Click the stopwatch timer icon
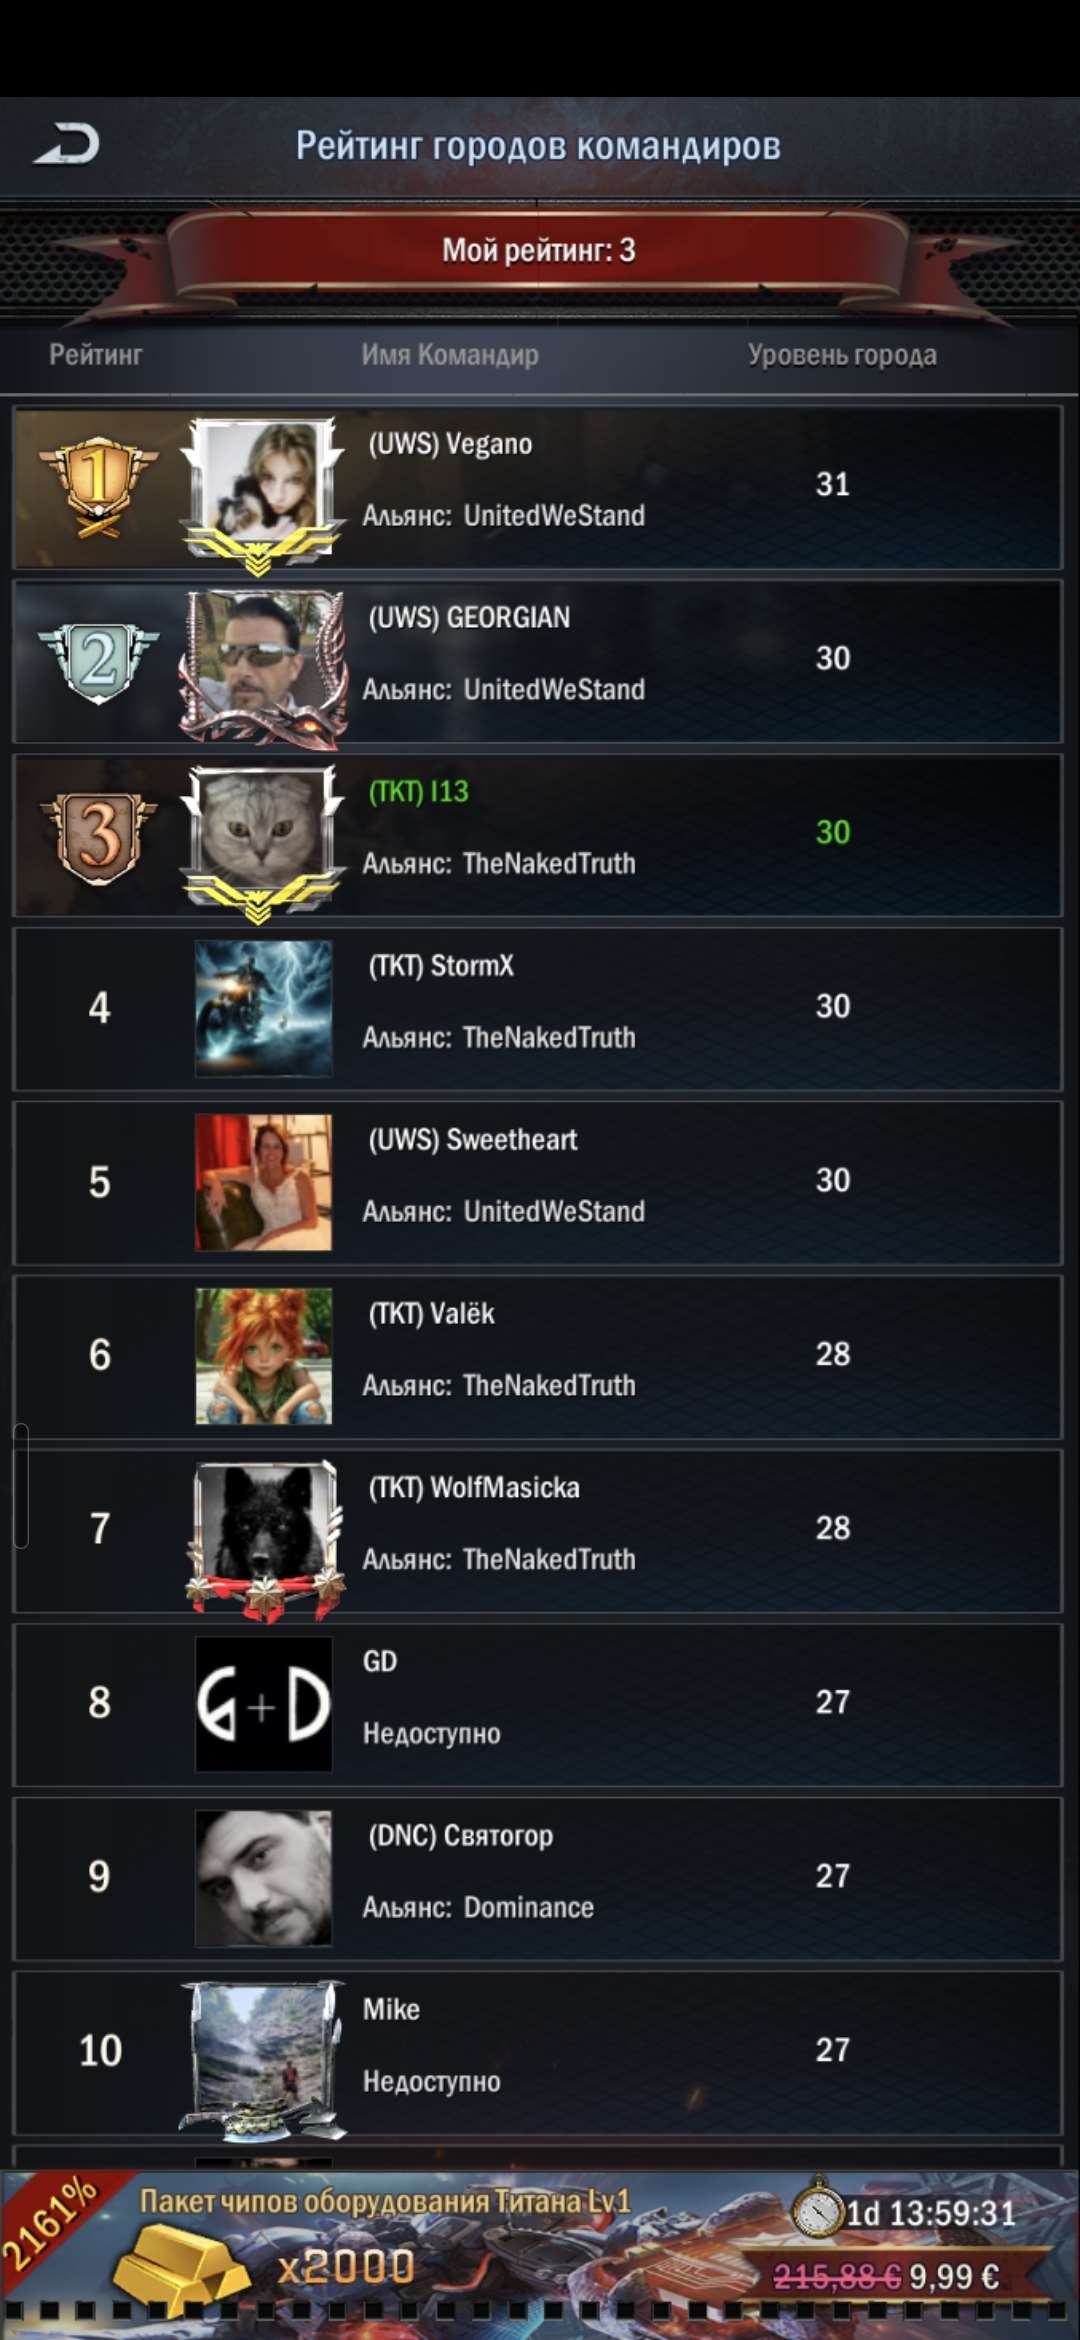 818,2210
